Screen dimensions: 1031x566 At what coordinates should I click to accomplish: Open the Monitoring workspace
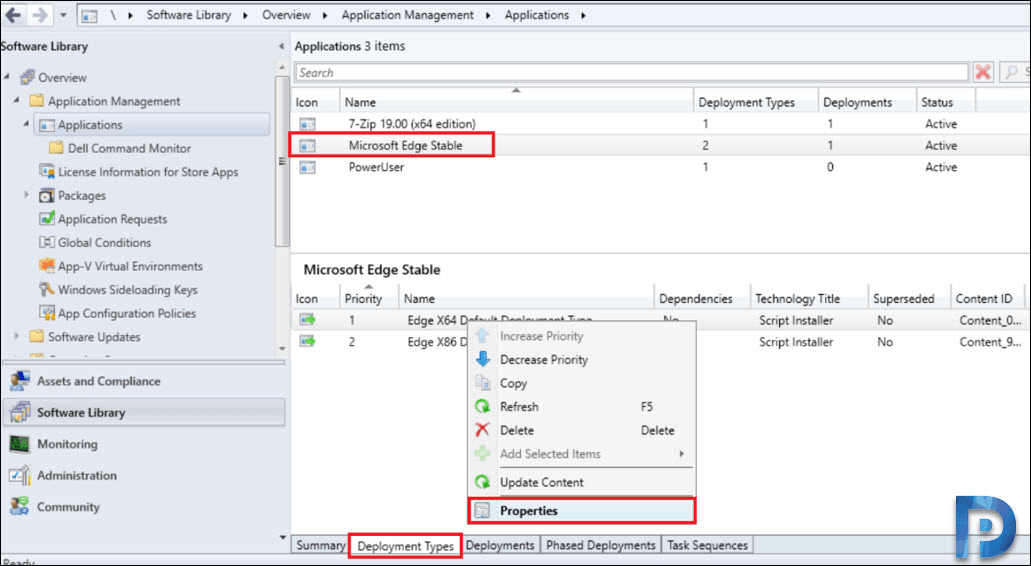(144, 444)
